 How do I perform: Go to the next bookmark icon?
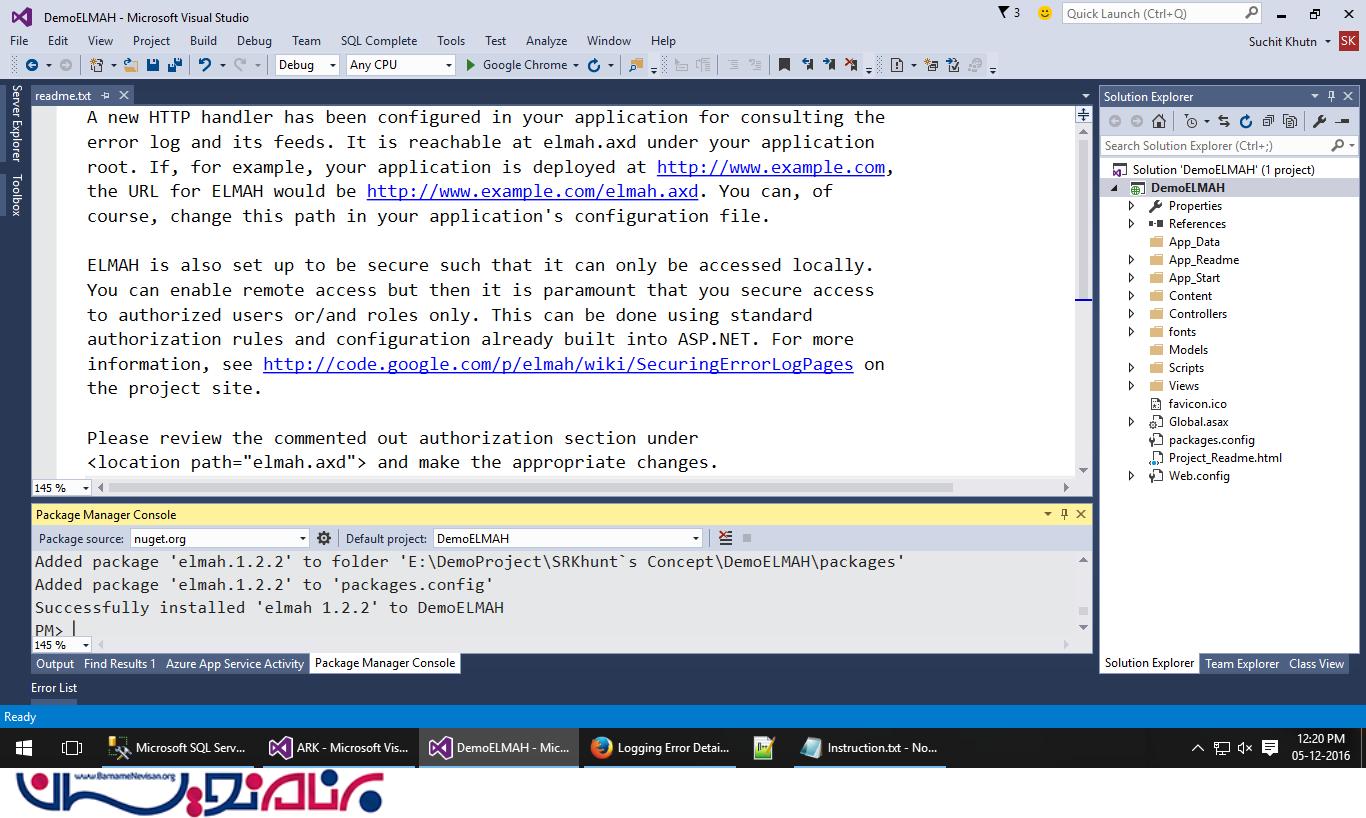829,65
